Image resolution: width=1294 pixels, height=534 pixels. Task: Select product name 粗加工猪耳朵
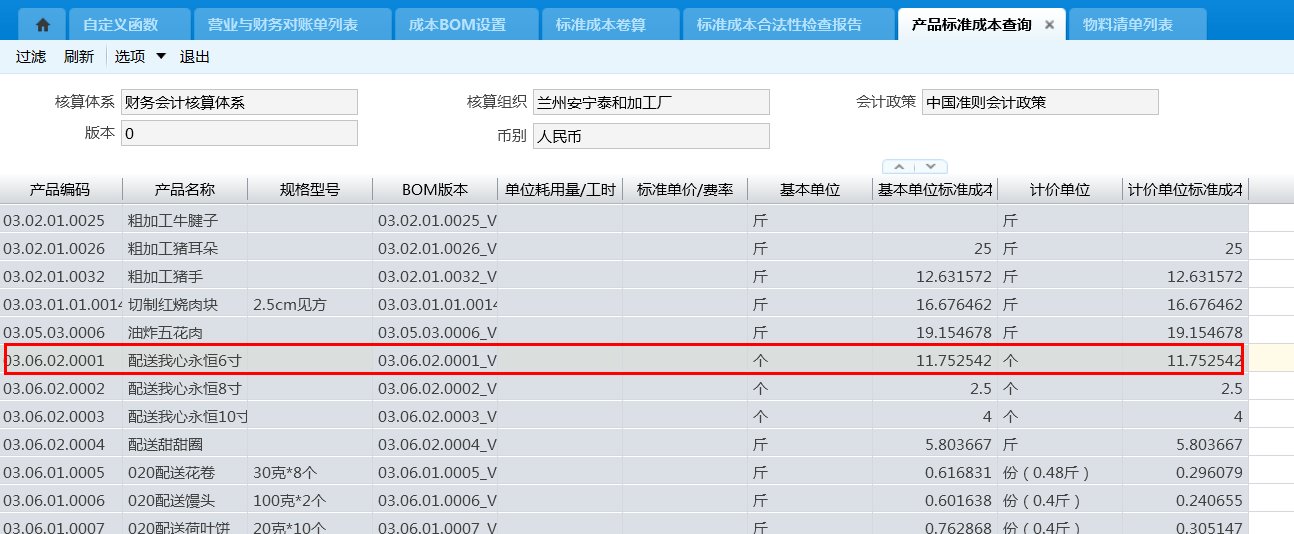[173, 248]
